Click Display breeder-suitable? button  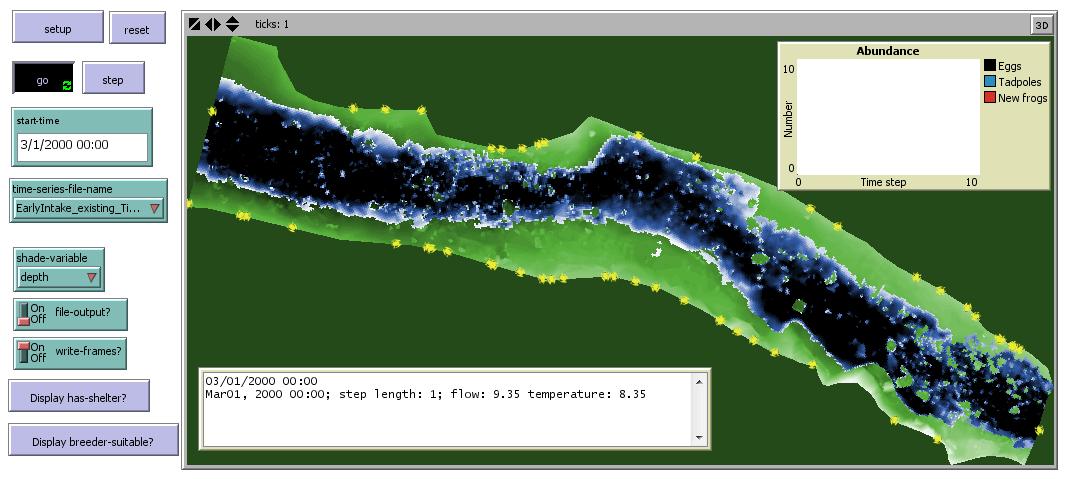pyautogui.click(x=93, y=440)
